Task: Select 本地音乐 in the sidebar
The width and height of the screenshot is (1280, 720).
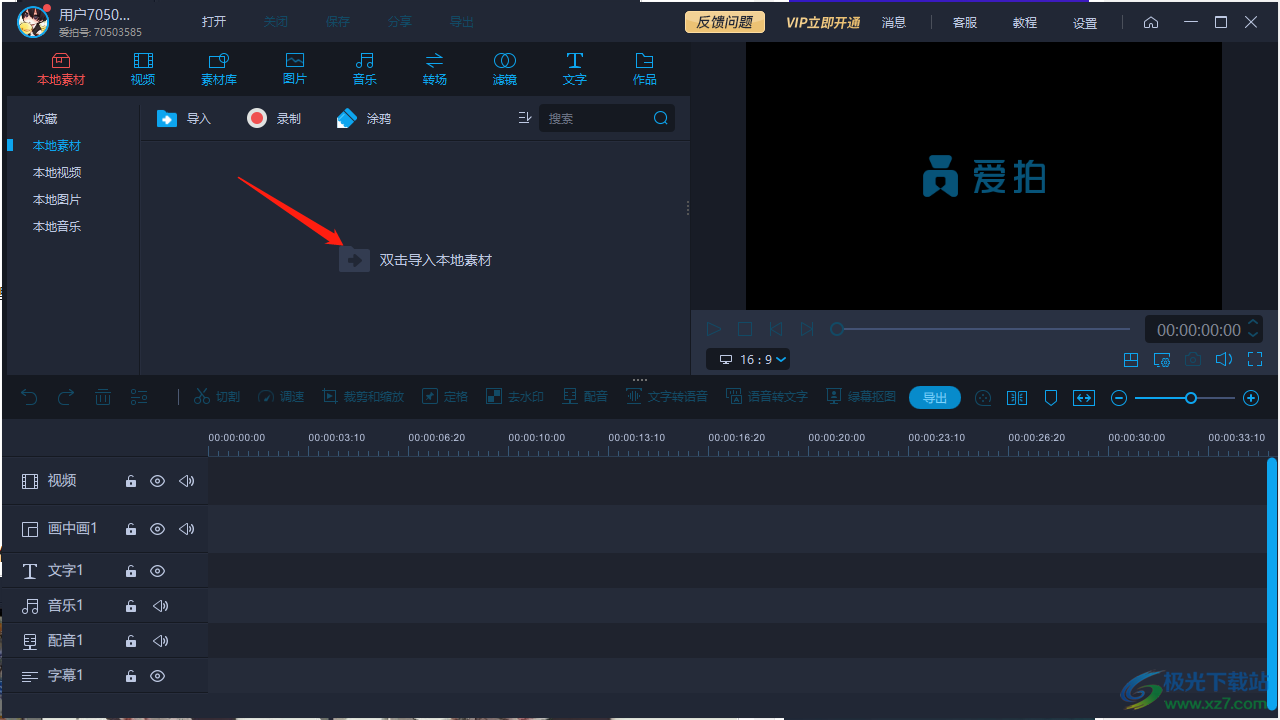Action: [57, 226]
